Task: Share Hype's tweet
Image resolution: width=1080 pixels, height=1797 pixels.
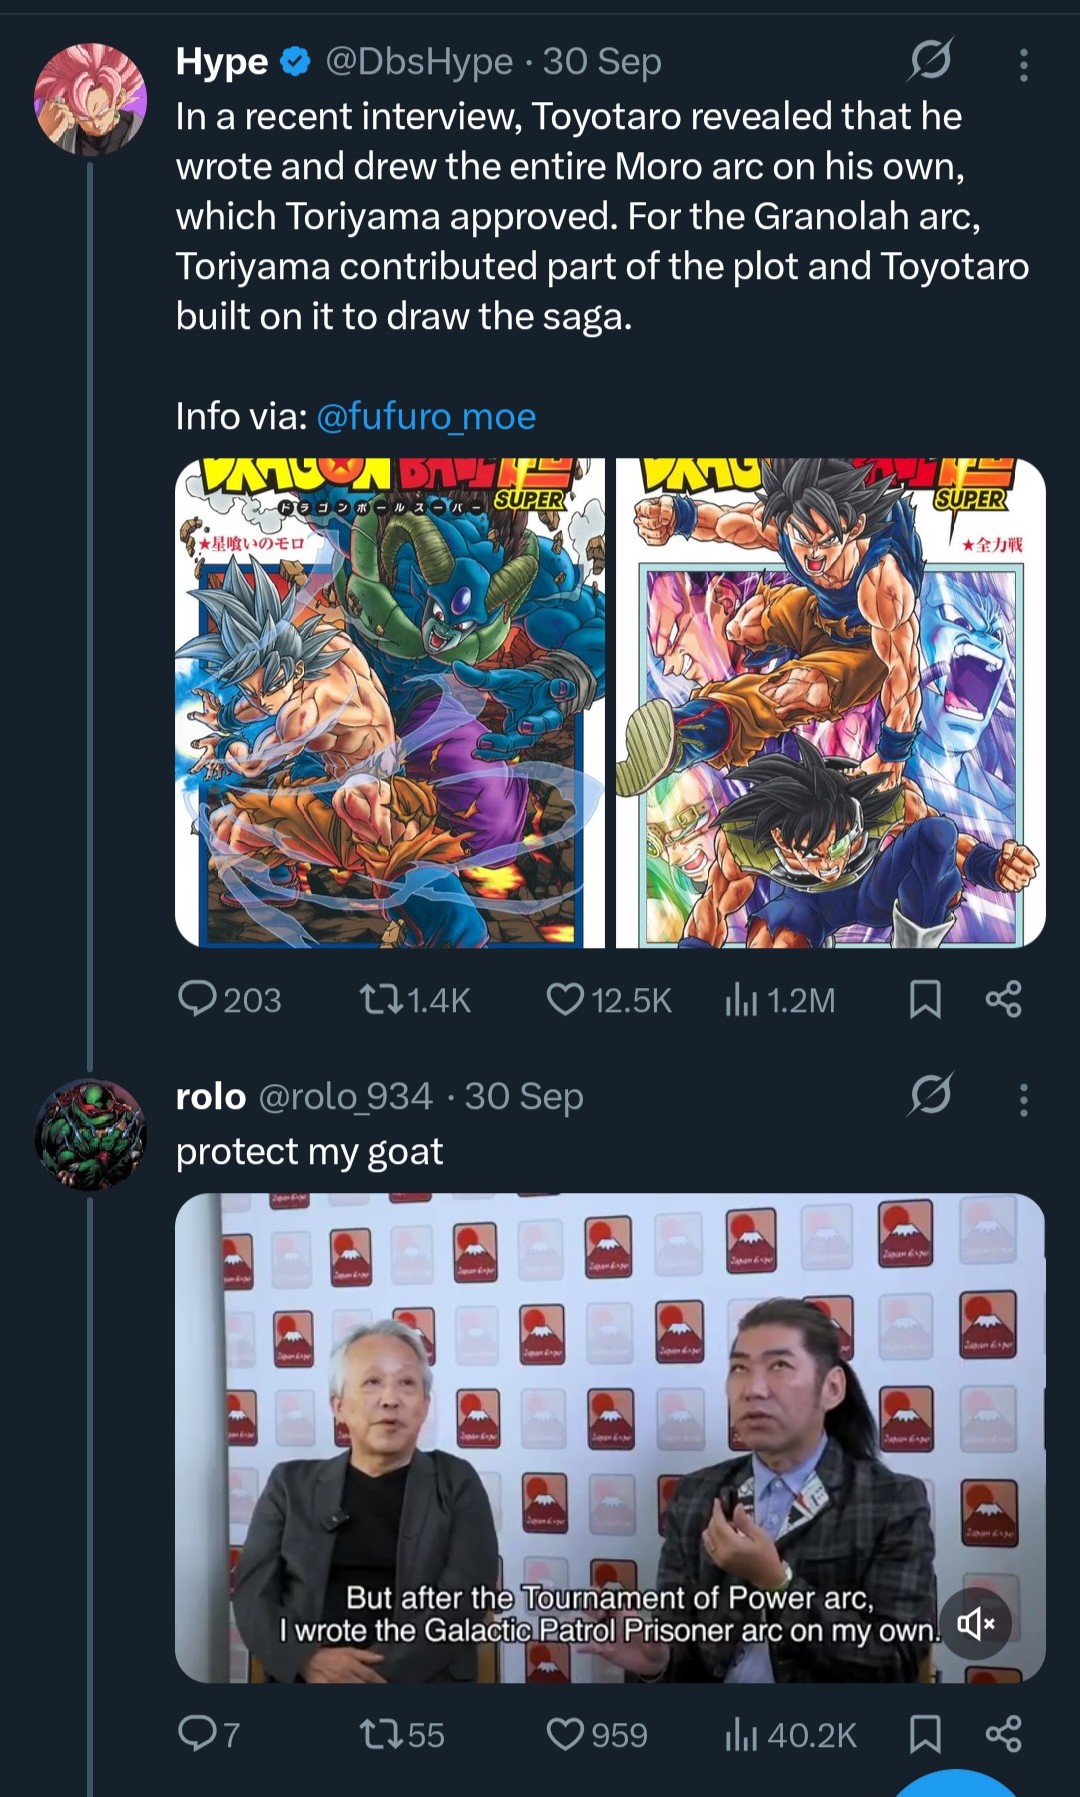Action: 1004,999
